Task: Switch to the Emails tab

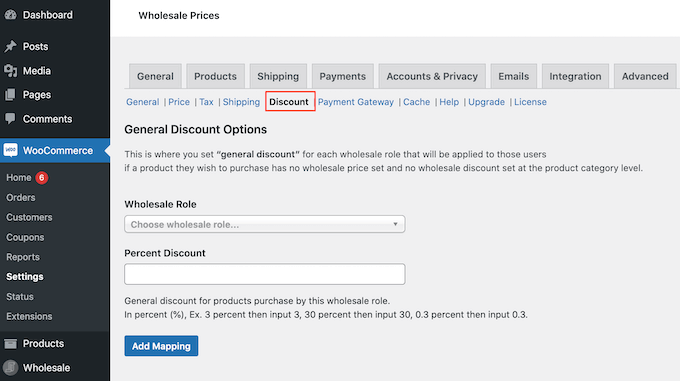Action: 513,76
